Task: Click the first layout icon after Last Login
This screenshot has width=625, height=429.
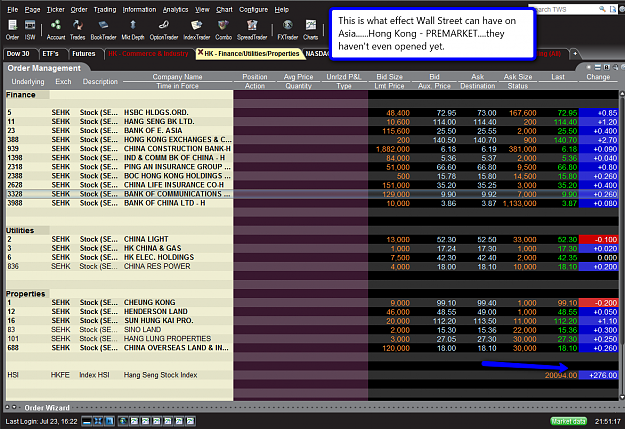Action: 86,421
